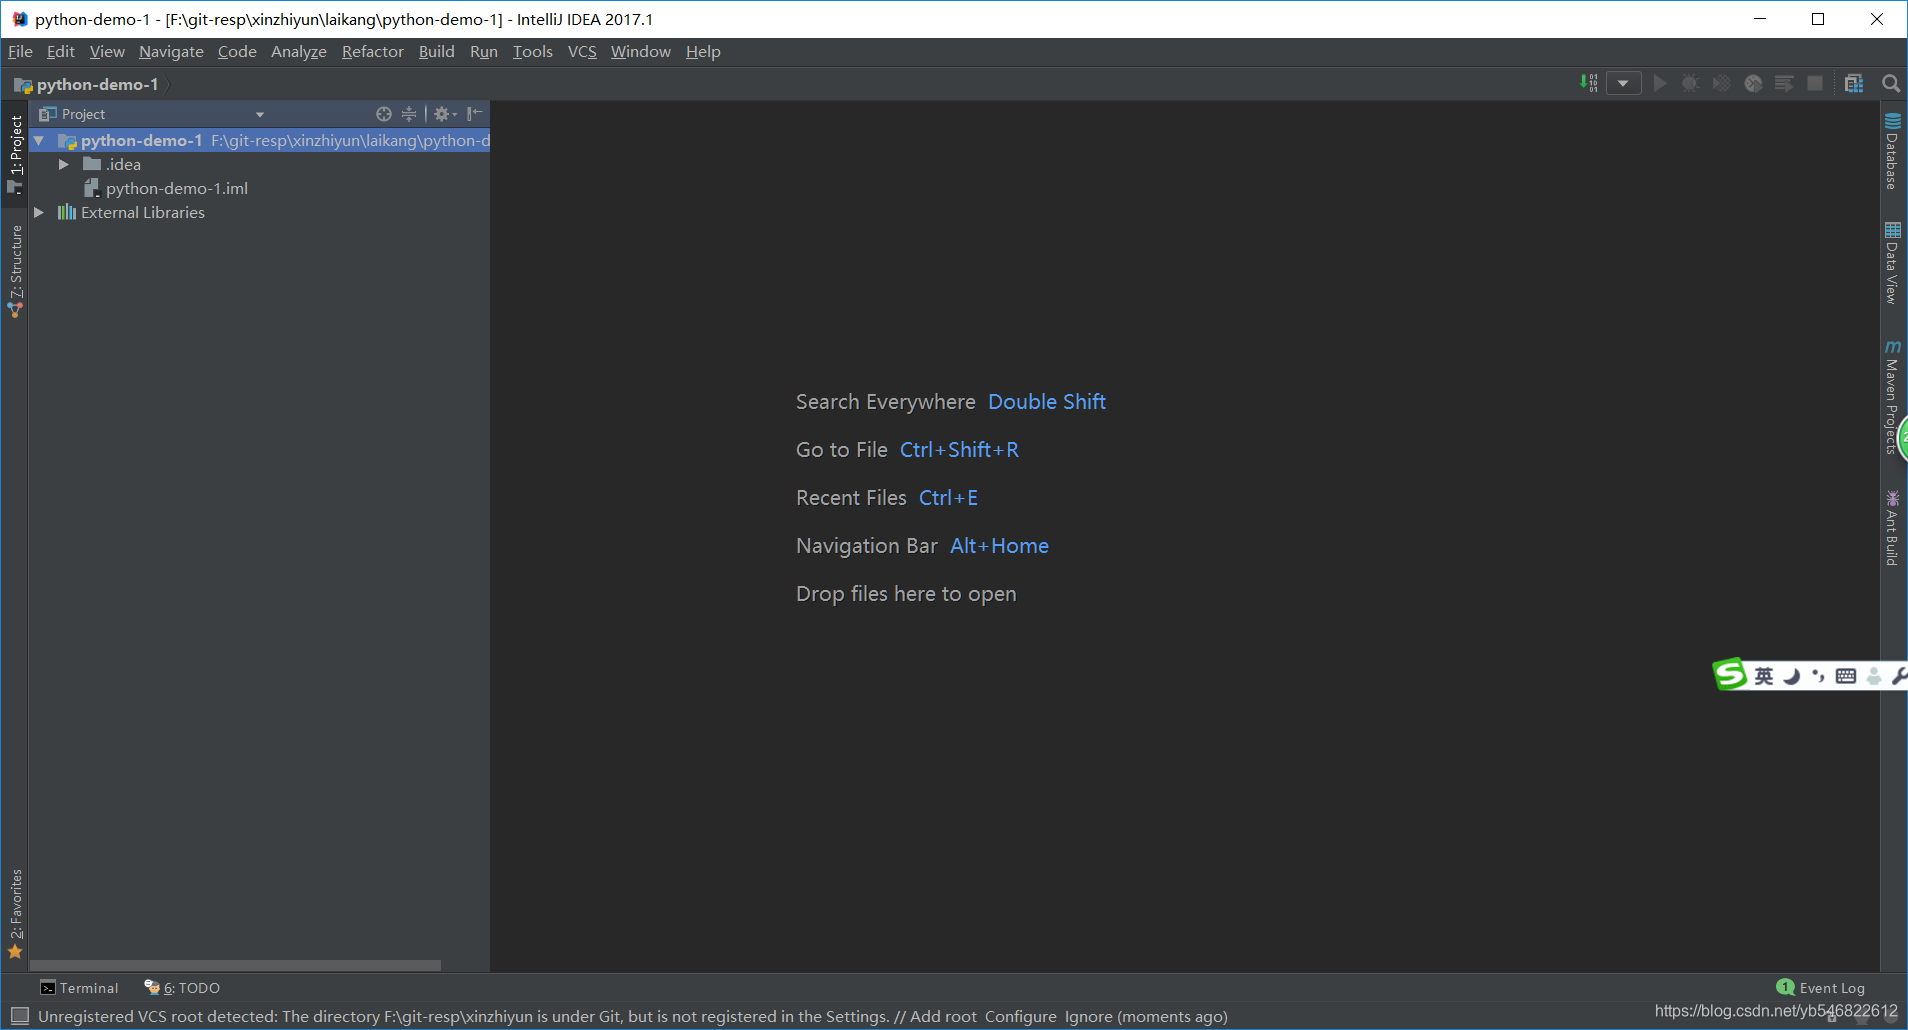
Task: Open the 2: Favorites side tab
Action: [x=15, y=914]
